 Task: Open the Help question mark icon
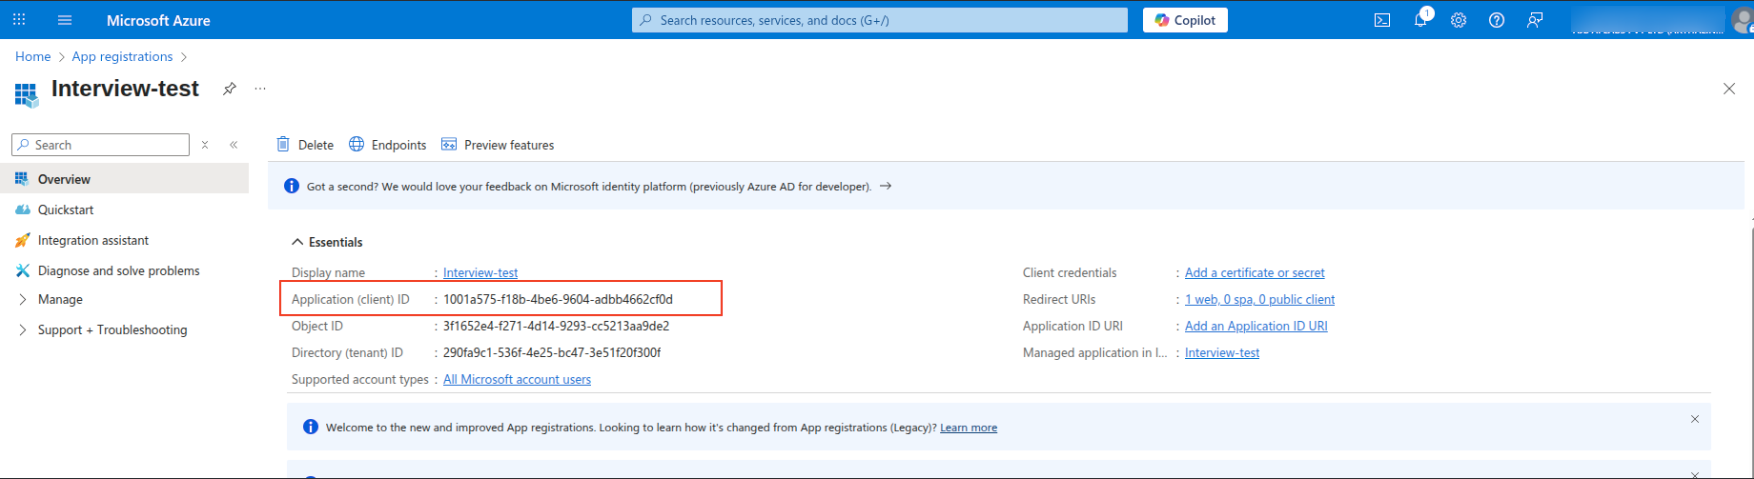pyautogui.click(x=1496, y=20)
